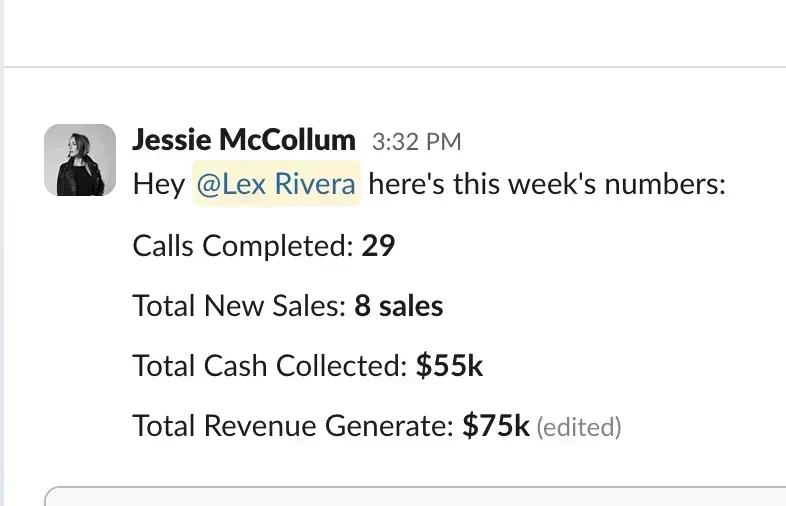786x506 pixels.
Task: Click the bold "8 sales" value
Action: [x=399, y=306]
